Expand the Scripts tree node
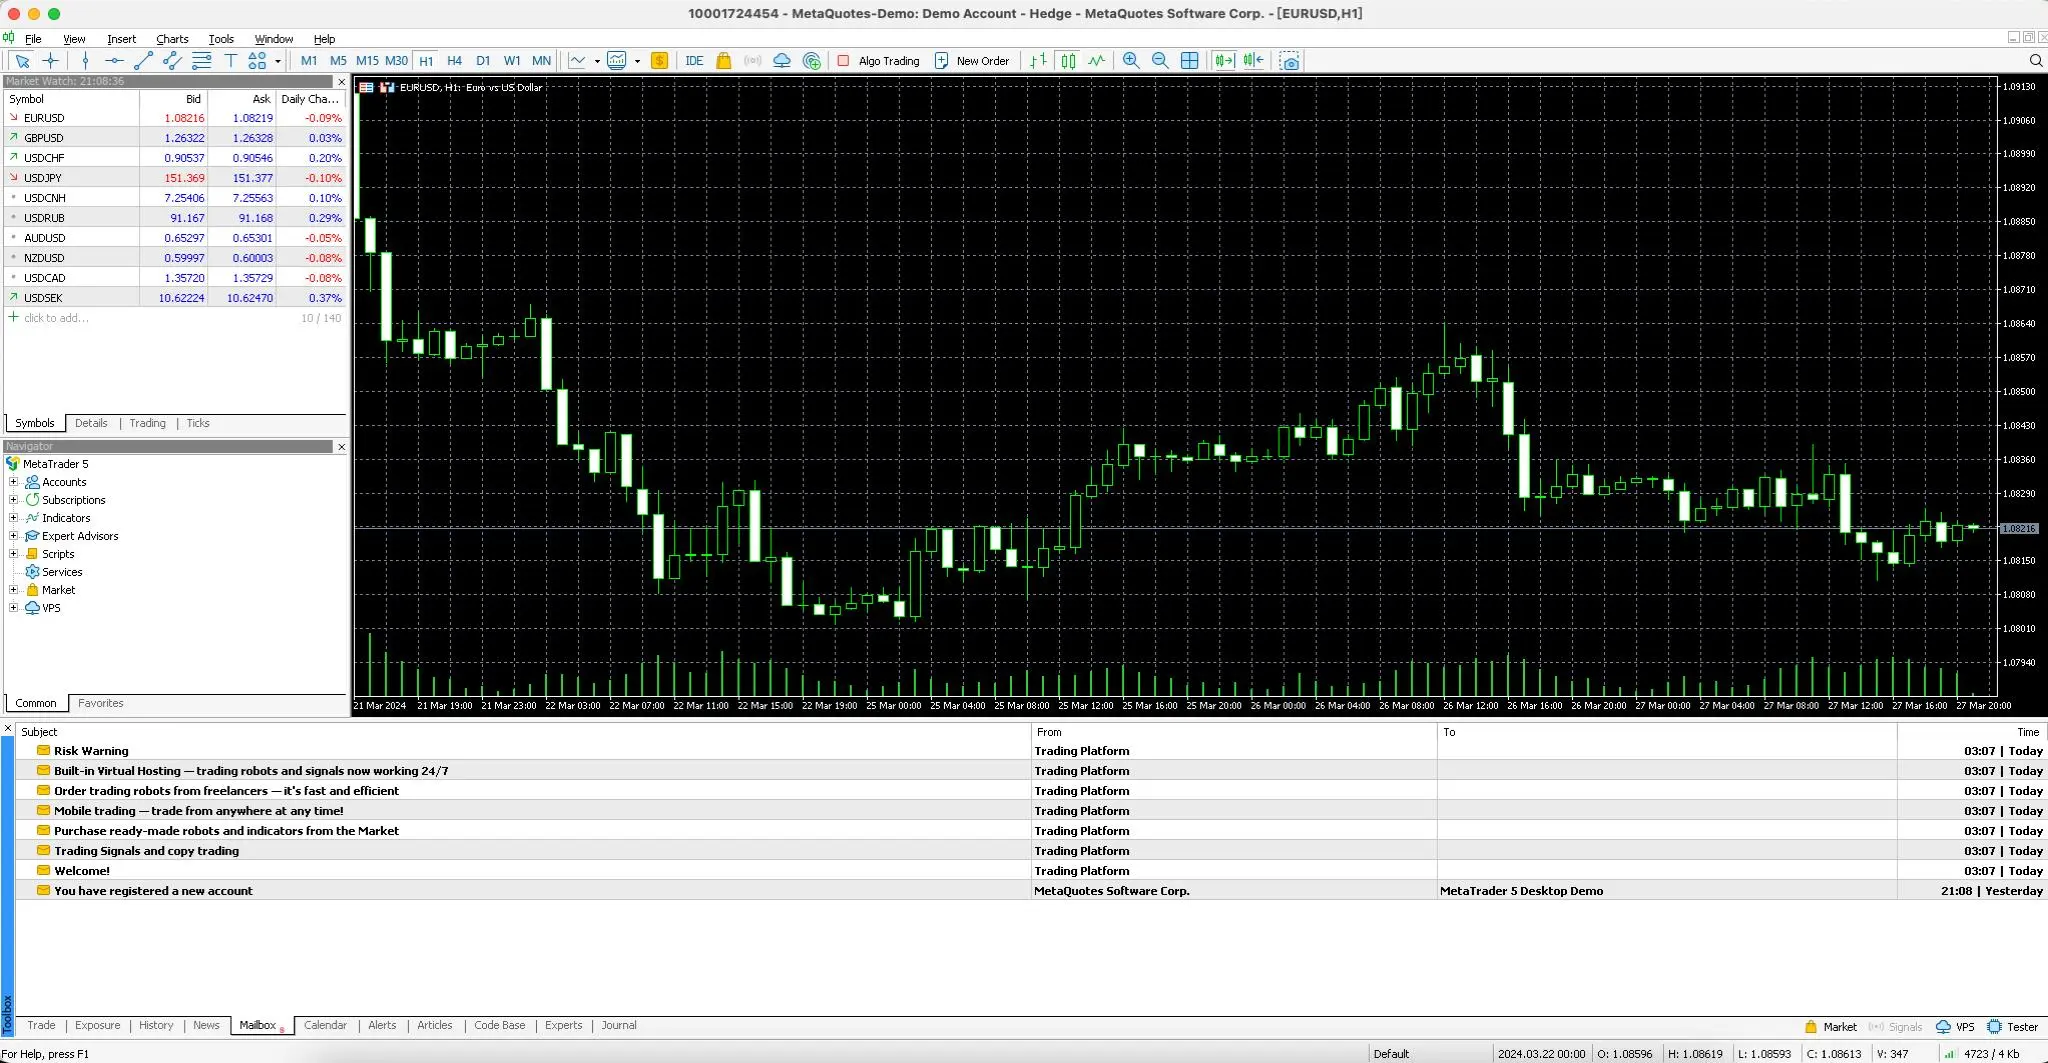Image resolution: width=2048 pixels, height=1063 pixels. click(x=13, y=554)
